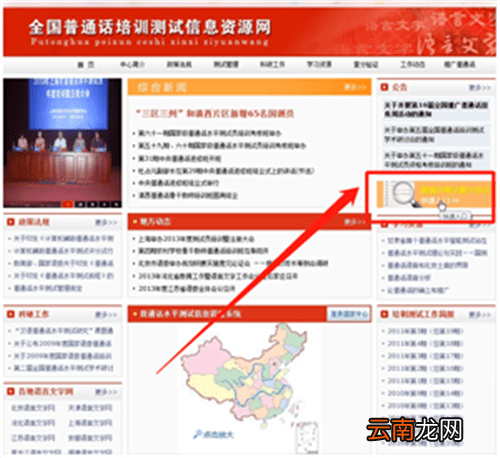Viewport: 500px width, 458px height.
Task: Open 河北语言文字网 link
Action: coord(33,423)
